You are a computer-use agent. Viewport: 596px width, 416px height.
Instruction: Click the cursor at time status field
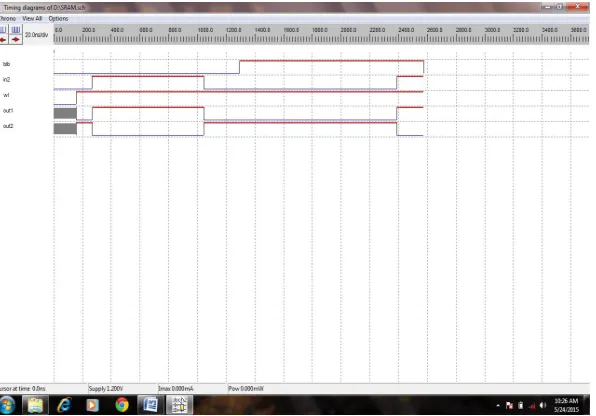tap(43, 389)
